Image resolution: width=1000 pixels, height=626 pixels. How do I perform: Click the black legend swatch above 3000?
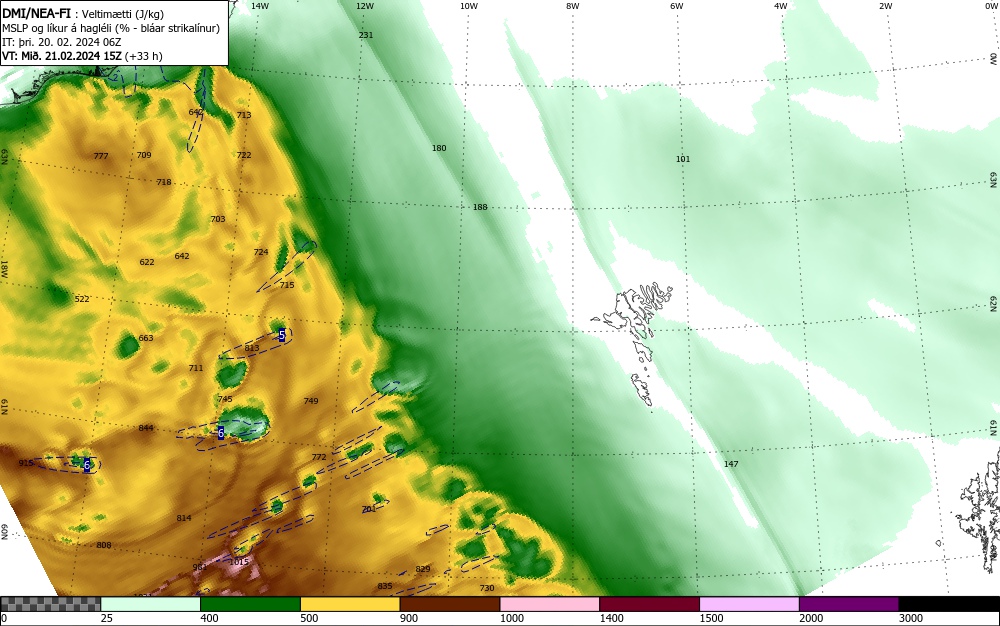(949, 604)
